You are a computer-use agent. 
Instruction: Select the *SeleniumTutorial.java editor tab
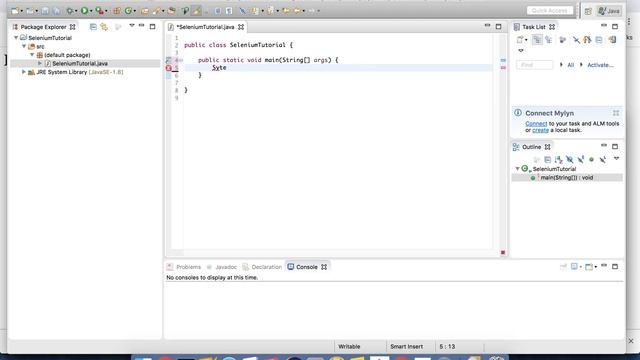(x=205, y=27)
